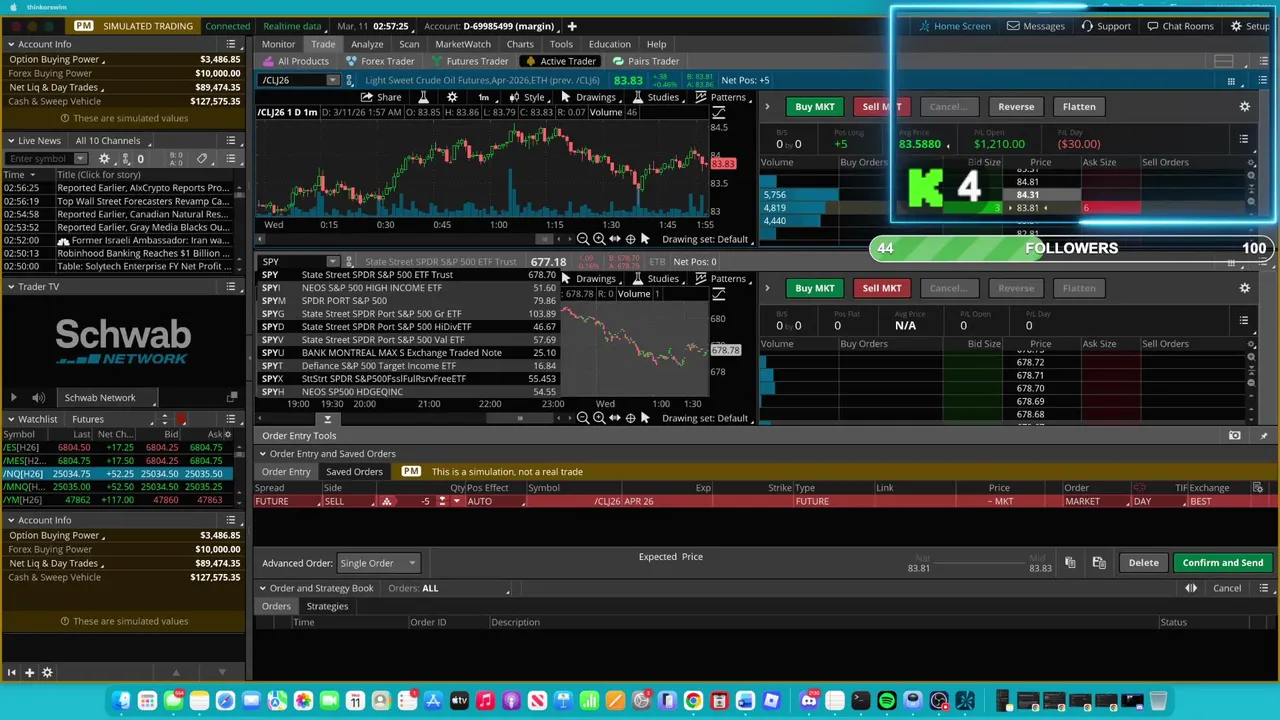1280x720 pixels.
Task: Collapse the left sidebar using the arrow-bar icon
Action: [x=11, y=673]
